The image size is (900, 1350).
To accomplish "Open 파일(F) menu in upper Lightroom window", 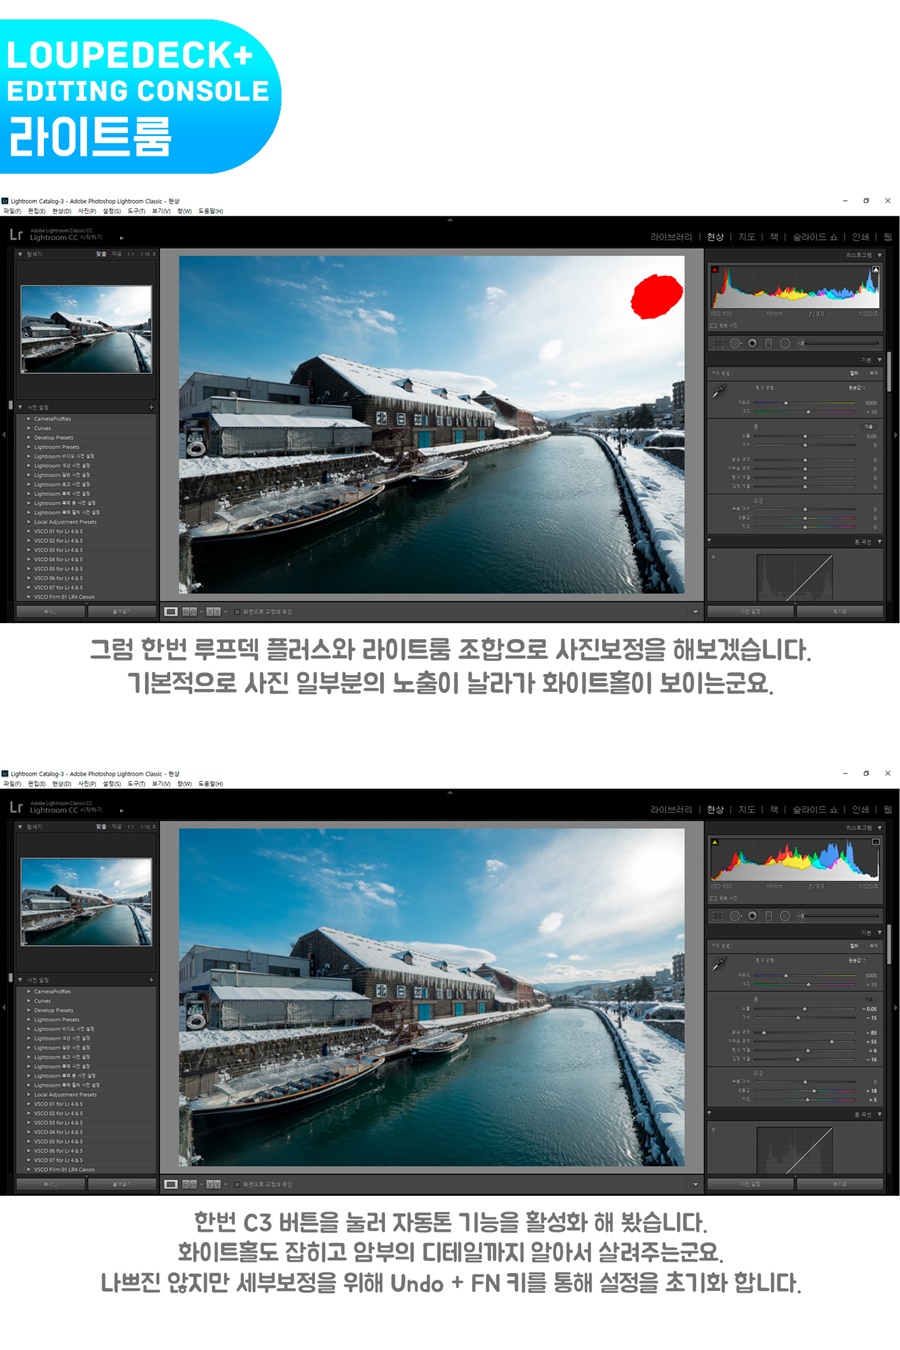I will tap(12, 211).
